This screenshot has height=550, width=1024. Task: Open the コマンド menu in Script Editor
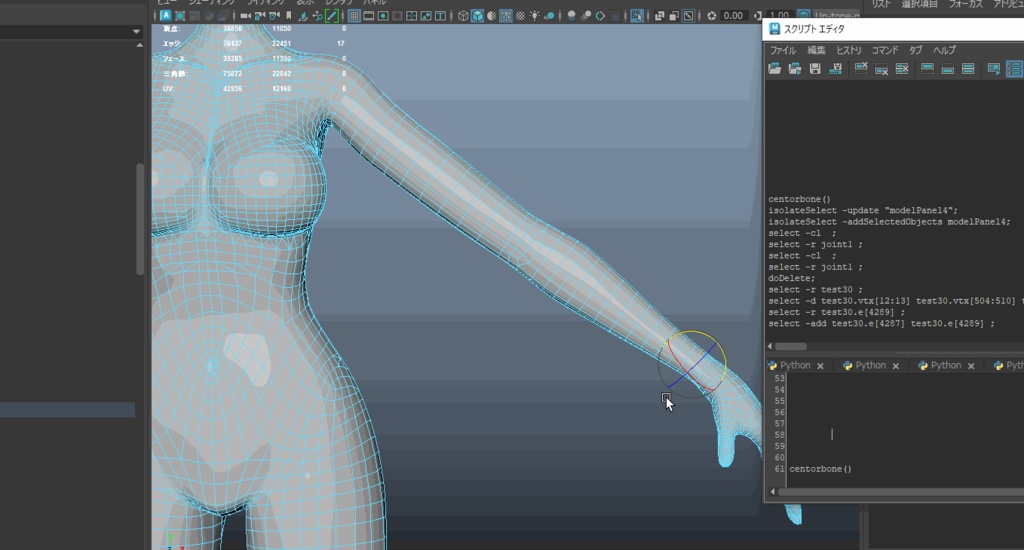885,50
